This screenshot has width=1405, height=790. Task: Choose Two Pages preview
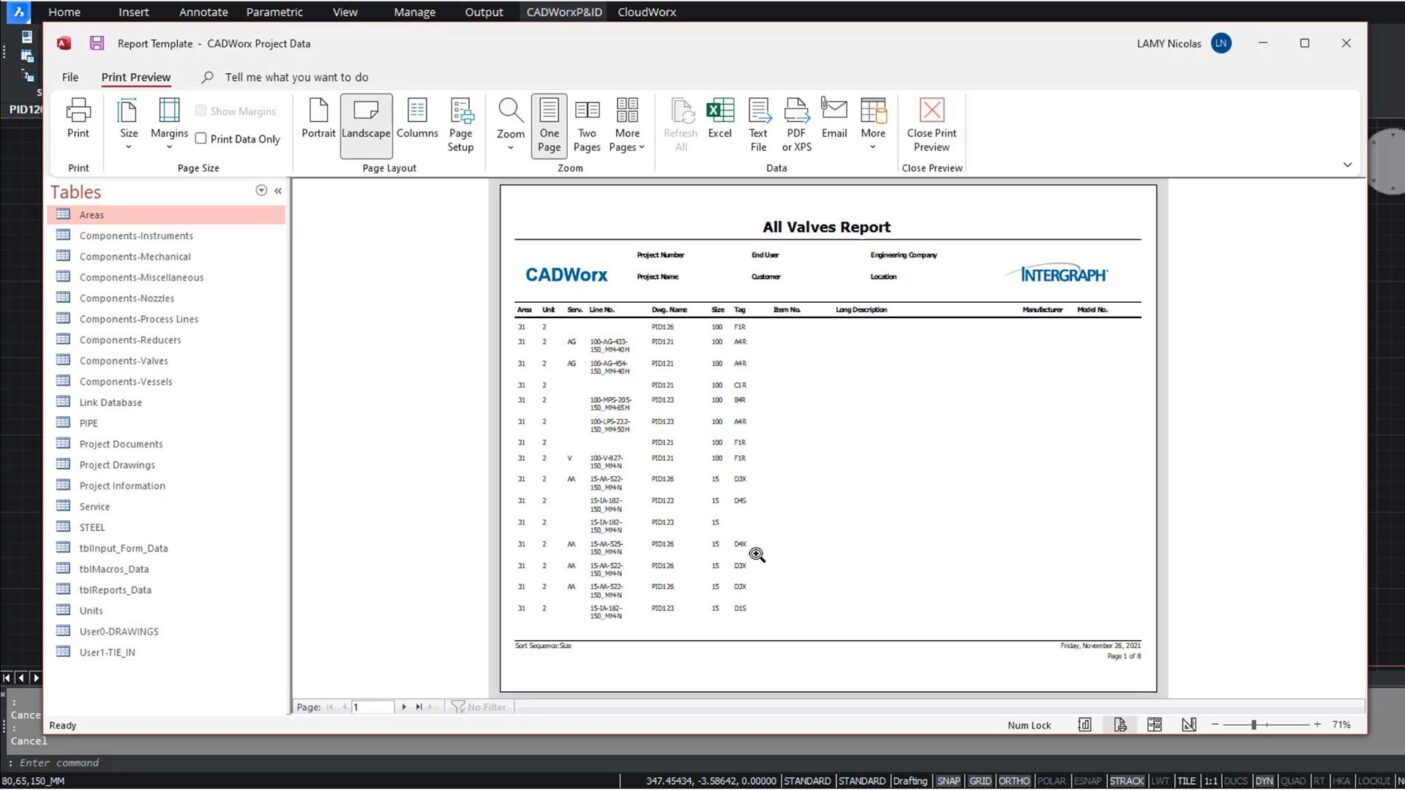[587, 125]
